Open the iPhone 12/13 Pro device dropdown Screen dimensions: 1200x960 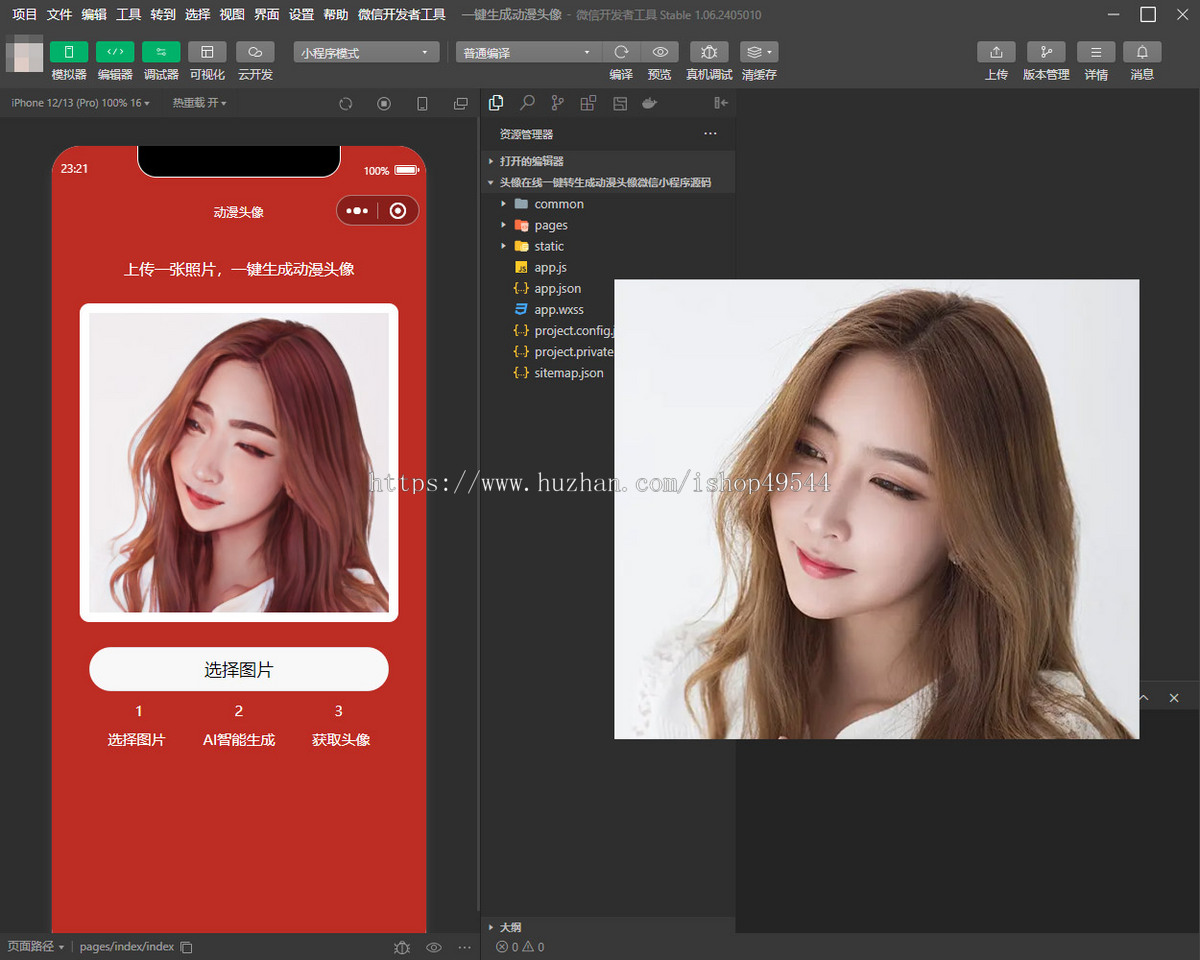[x=80, y=103]
